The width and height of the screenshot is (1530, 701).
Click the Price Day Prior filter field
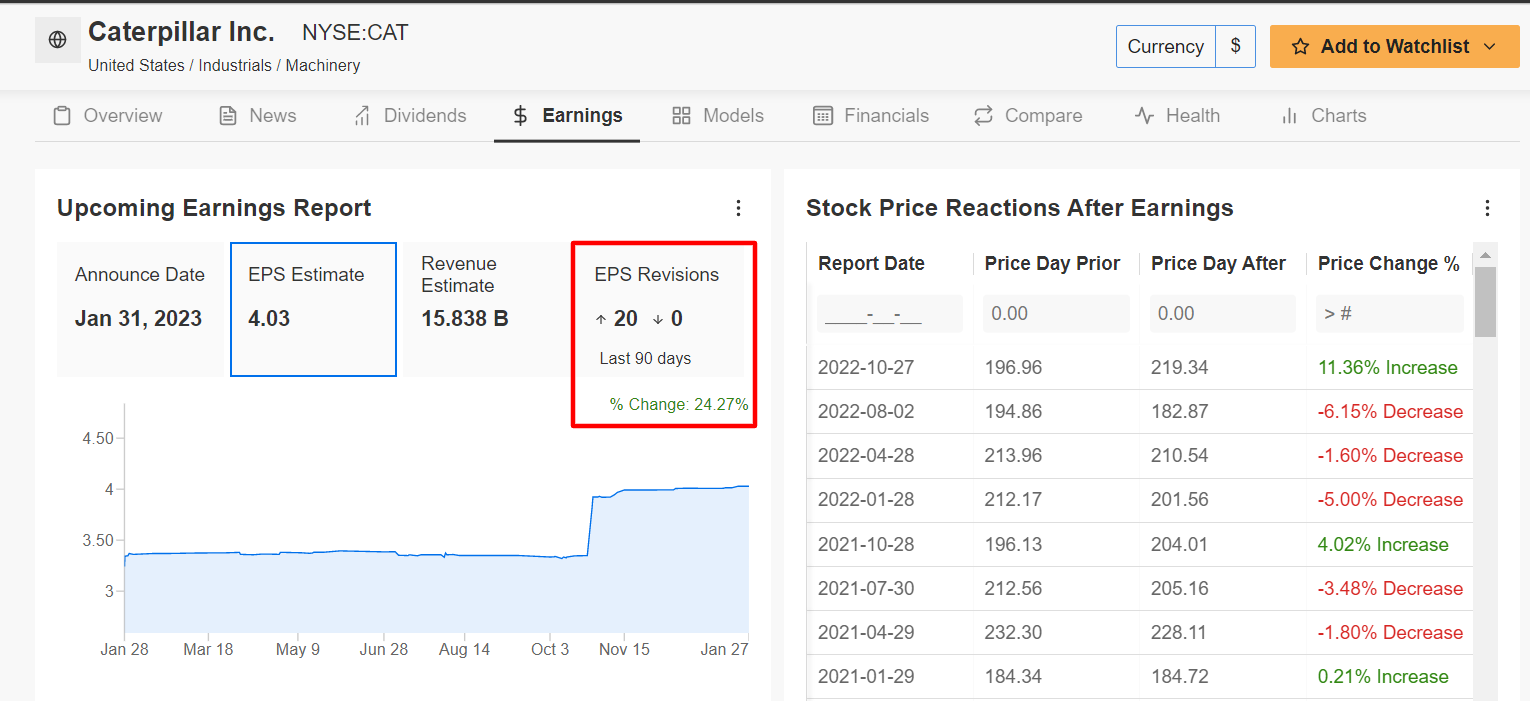coord(1056,314)
